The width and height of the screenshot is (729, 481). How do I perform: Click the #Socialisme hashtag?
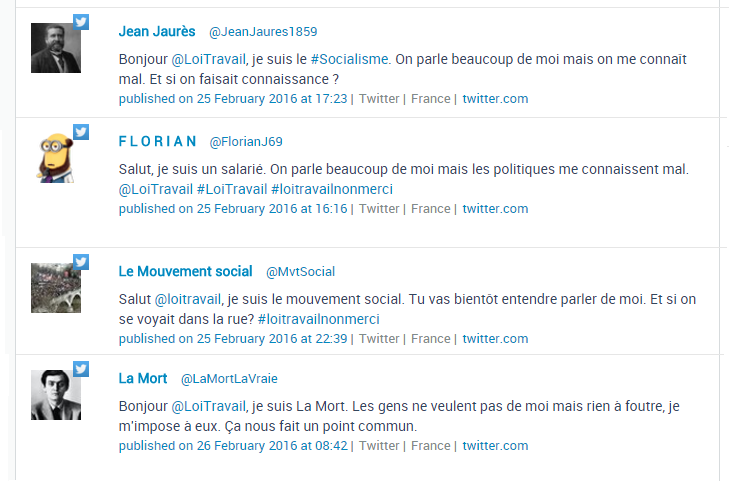coord(349,59)
